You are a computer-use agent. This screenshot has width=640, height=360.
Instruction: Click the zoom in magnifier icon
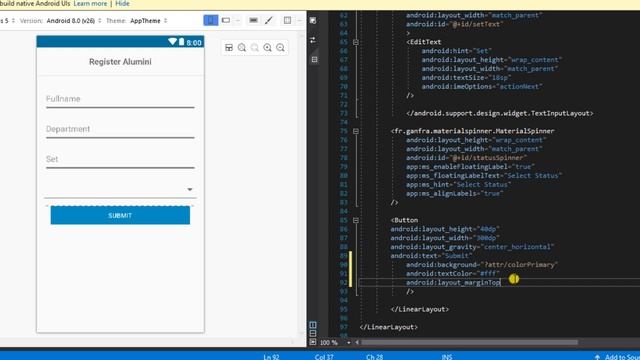pyautogui.click(x=267, y=47)
